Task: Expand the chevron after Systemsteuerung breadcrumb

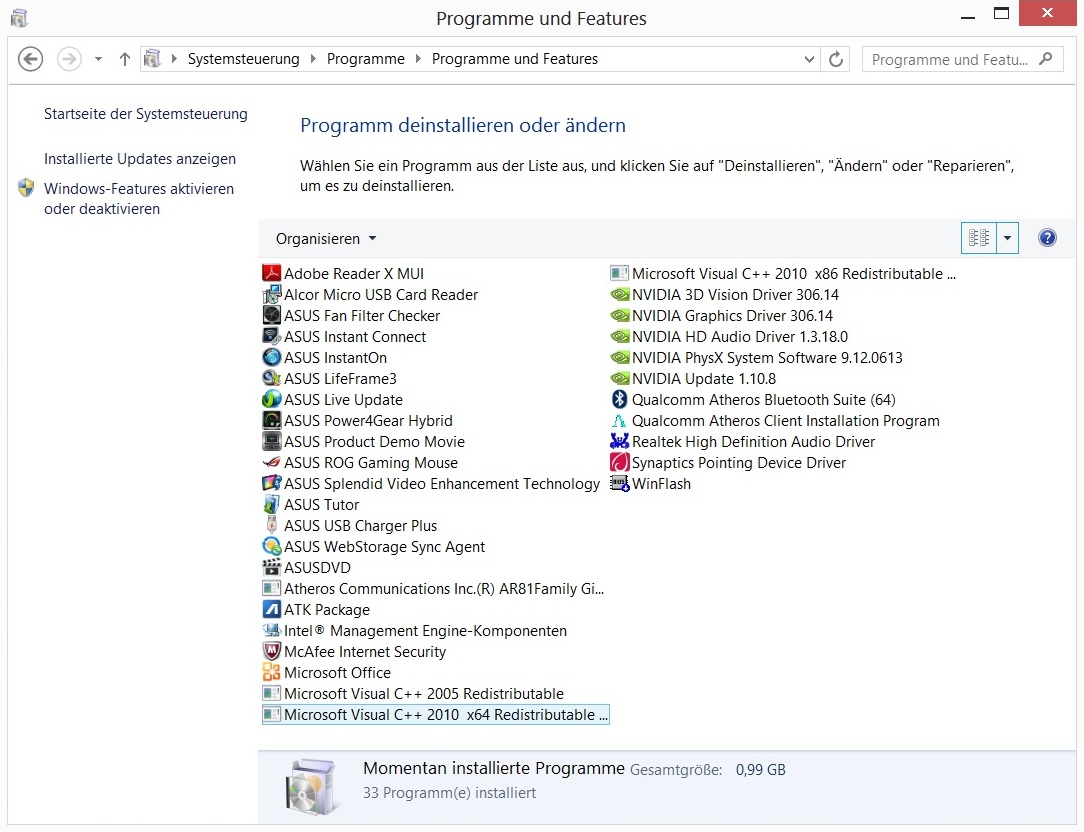Action: 313,59
